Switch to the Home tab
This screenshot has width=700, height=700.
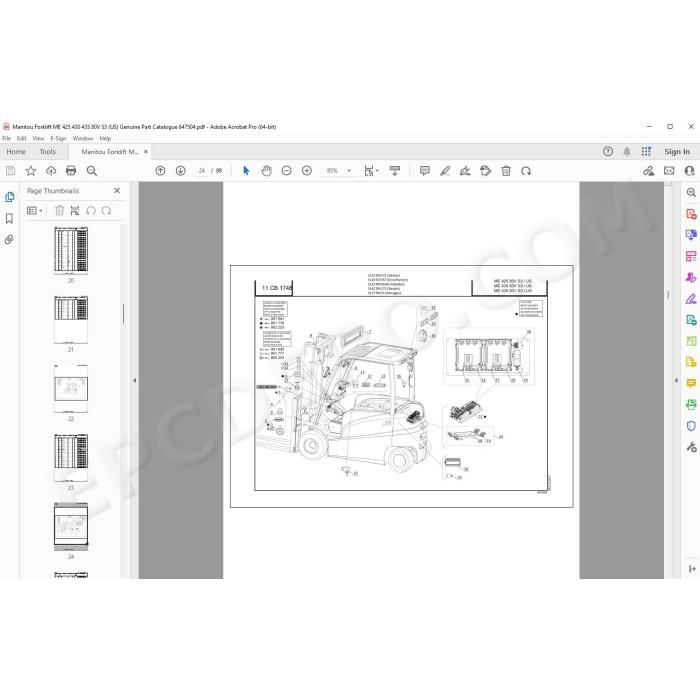tap(16, 151)
